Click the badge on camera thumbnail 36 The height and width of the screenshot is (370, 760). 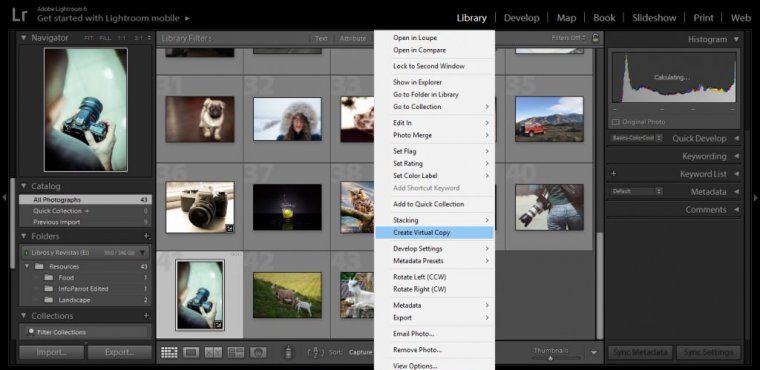coord(229,228)
